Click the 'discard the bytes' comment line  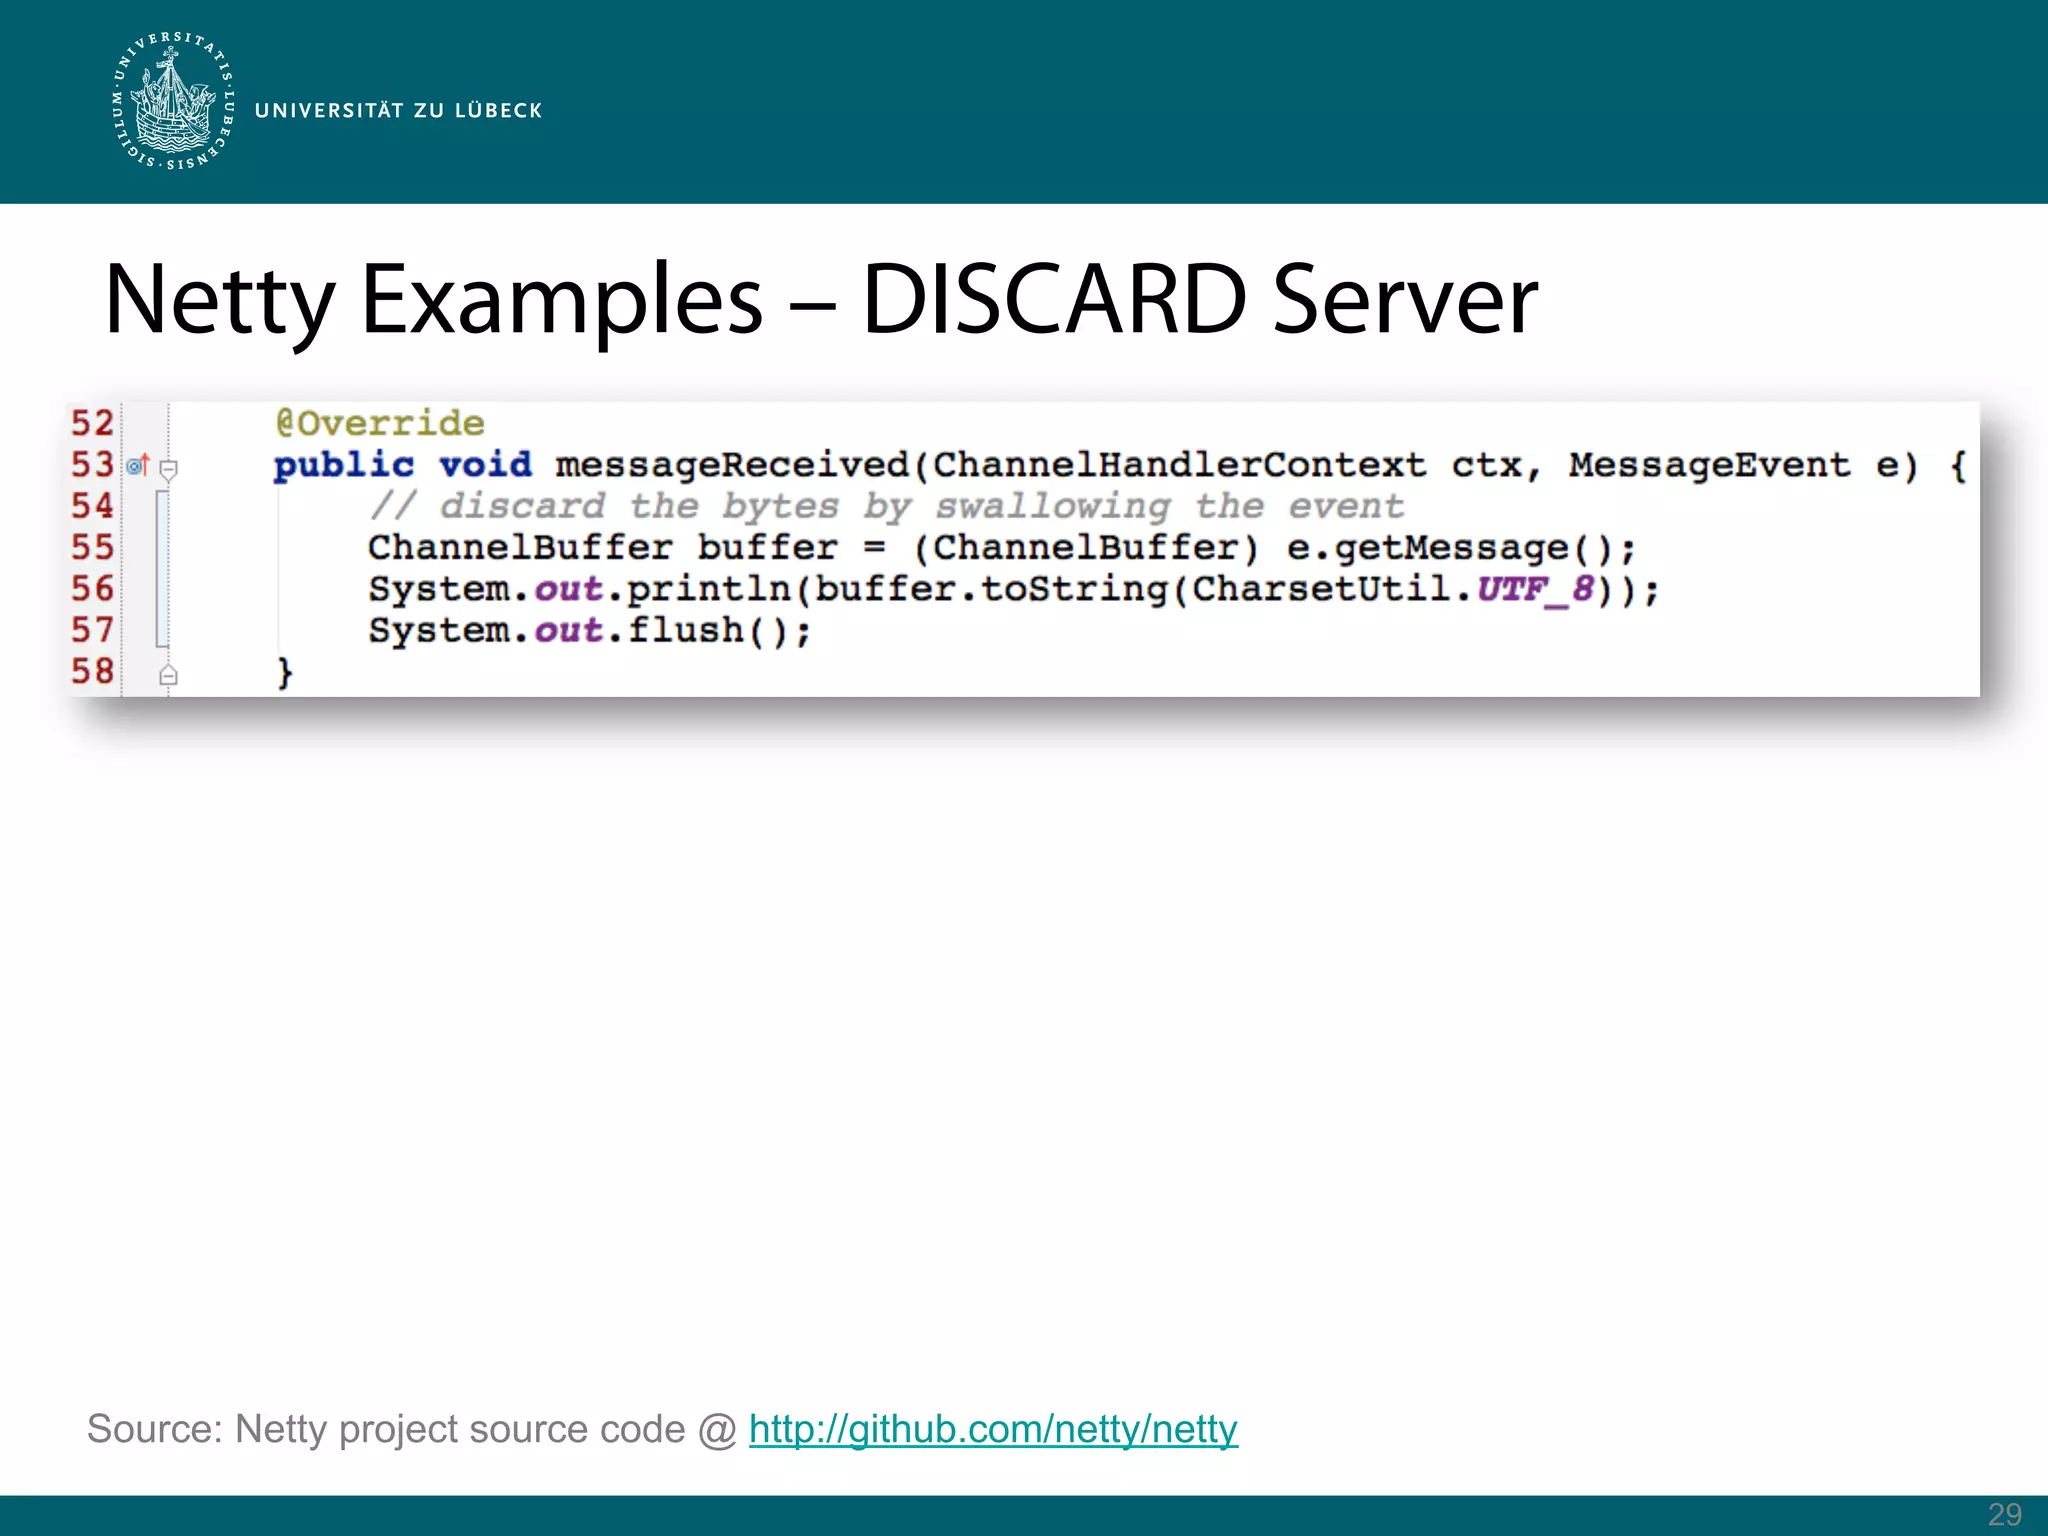885,506
